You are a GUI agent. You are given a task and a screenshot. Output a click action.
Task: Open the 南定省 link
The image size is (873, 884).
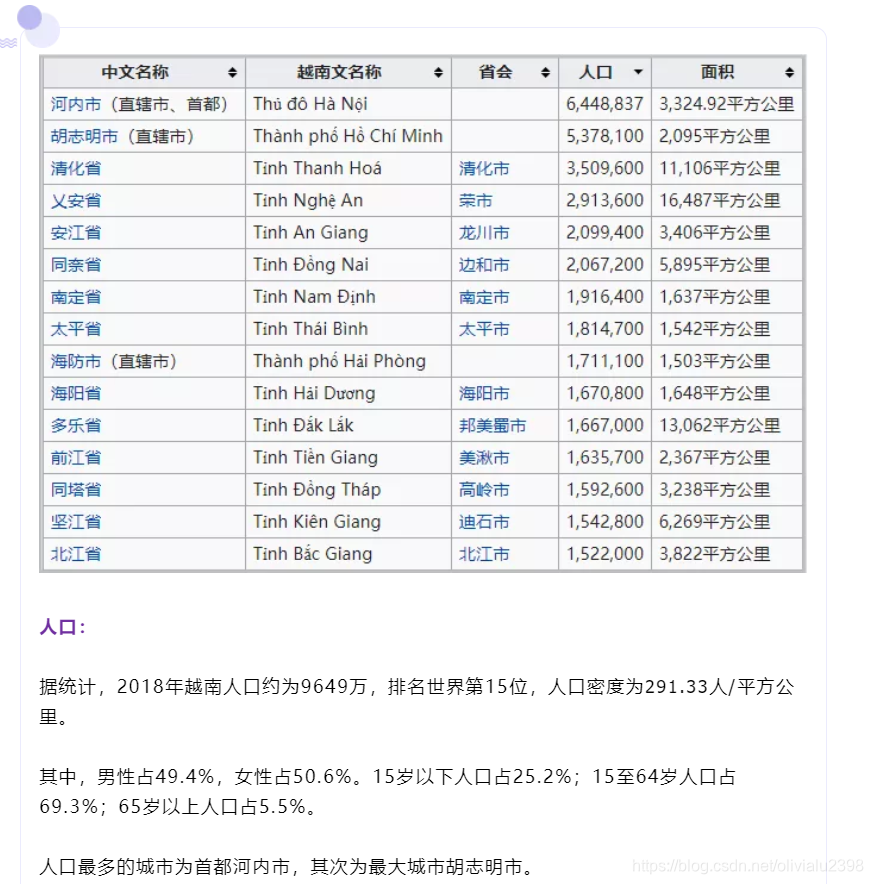click(76, 297)
